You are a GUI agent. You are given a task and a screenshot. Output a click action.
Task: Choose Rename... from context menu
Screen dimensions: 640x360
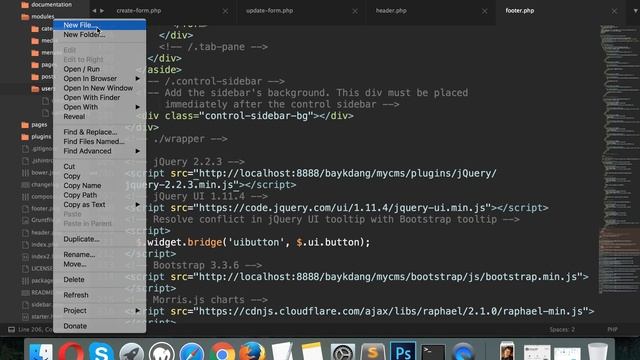point(100,254)
